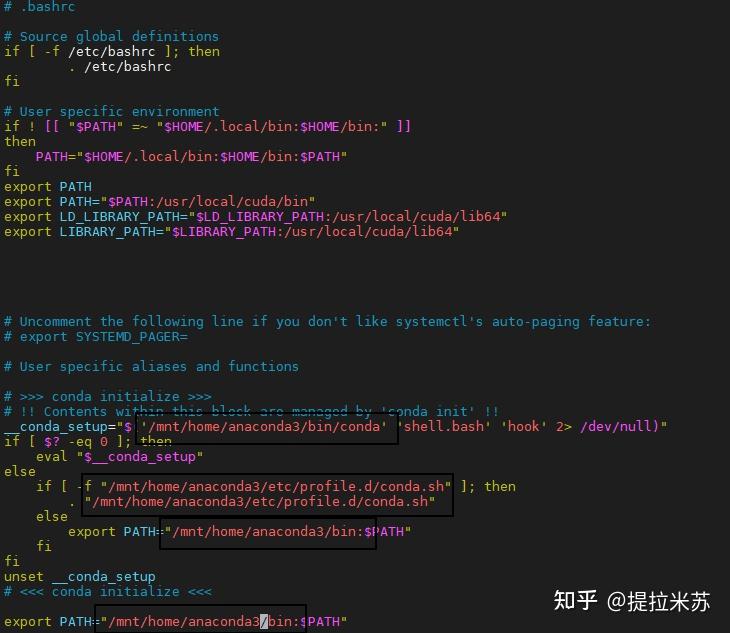Click the 知乎 @提拉米苏 watermark

point(632,601)
